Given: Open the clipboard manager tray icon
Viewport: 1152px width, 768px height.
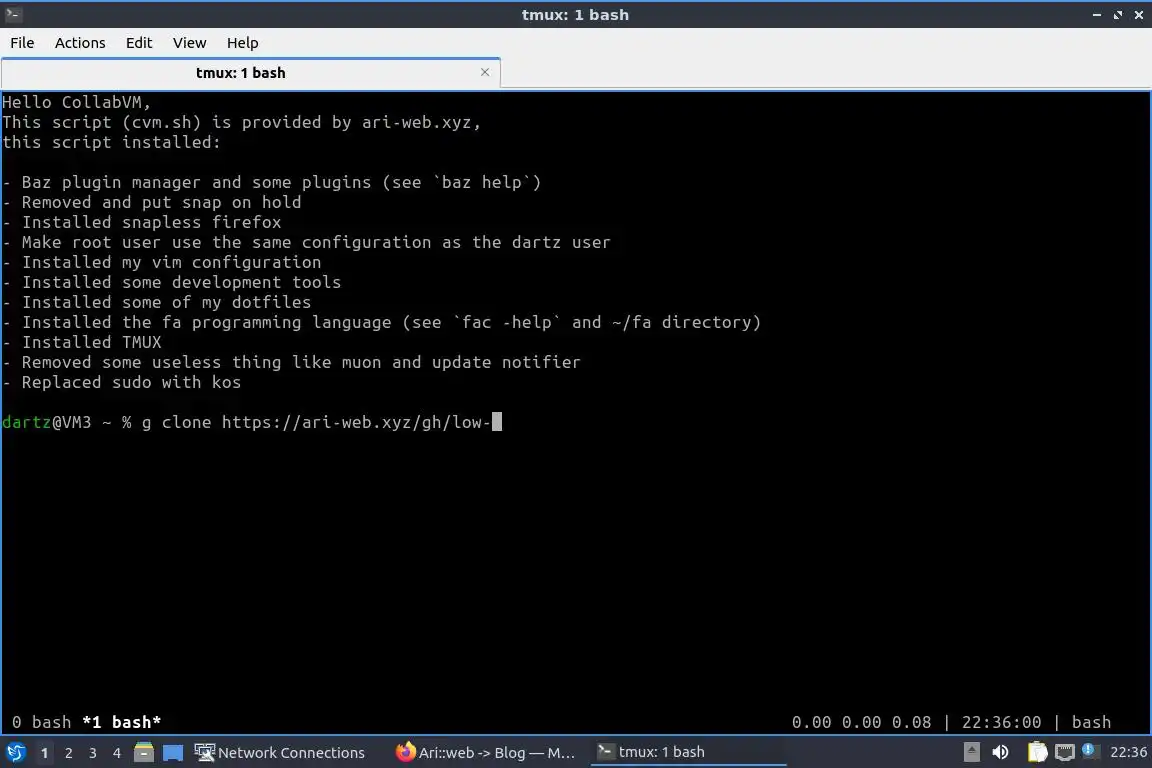Looking at the screenshot, I should (x=1037, y=752).
